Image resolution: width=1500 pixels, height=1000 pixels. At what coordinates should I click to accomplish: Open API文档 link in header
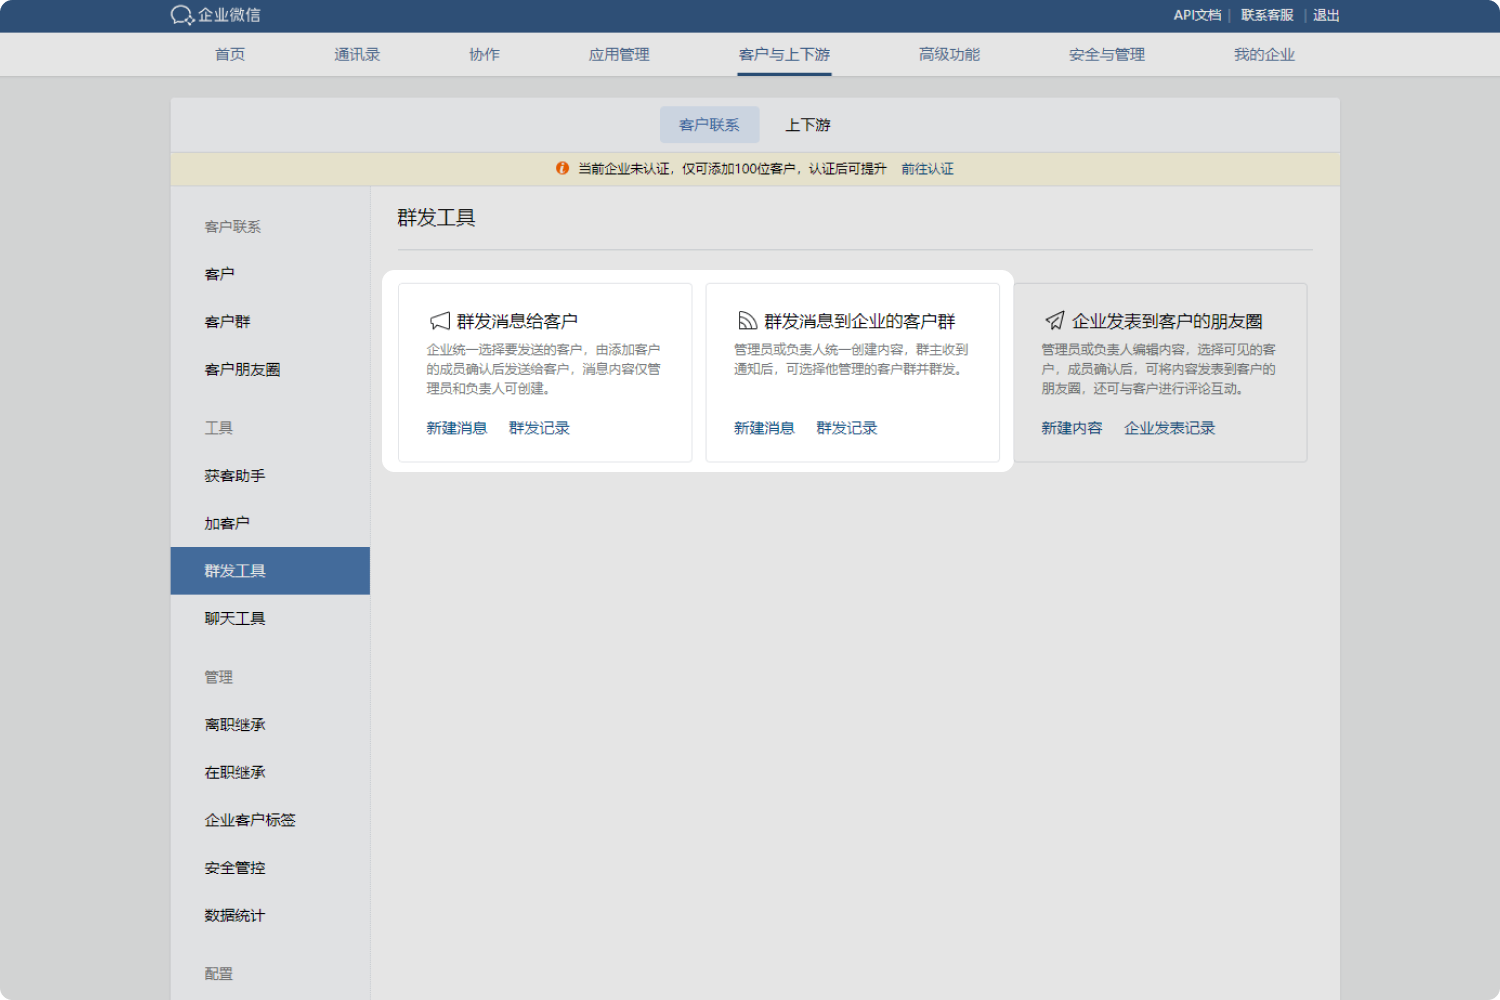(1197, 15)
